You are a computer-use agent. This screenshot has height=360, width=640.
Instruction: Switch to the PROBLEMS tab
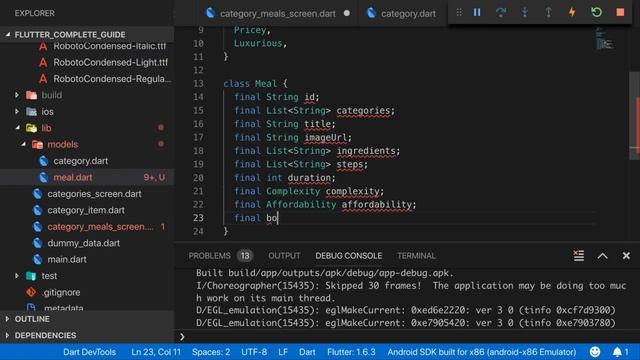pos(209,256)
